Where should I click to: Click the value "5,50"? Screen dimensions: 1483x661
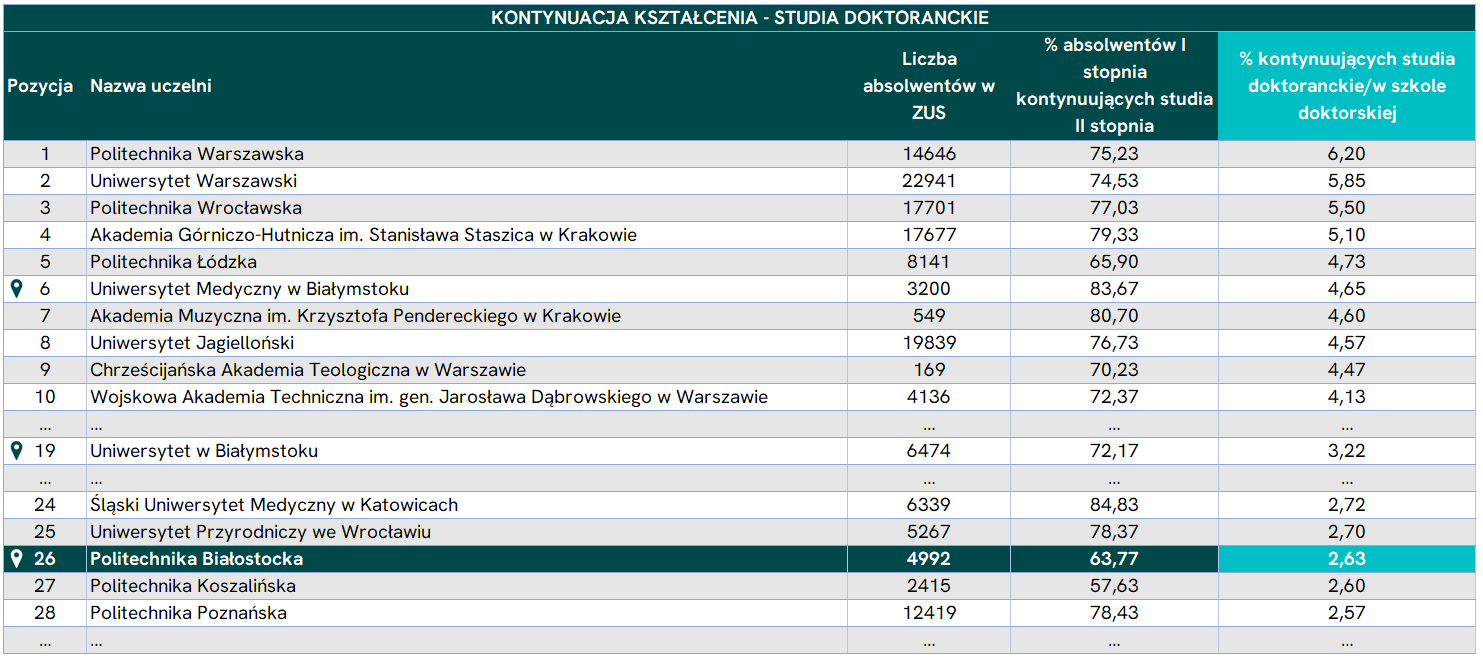click(x=1347, y=208)
